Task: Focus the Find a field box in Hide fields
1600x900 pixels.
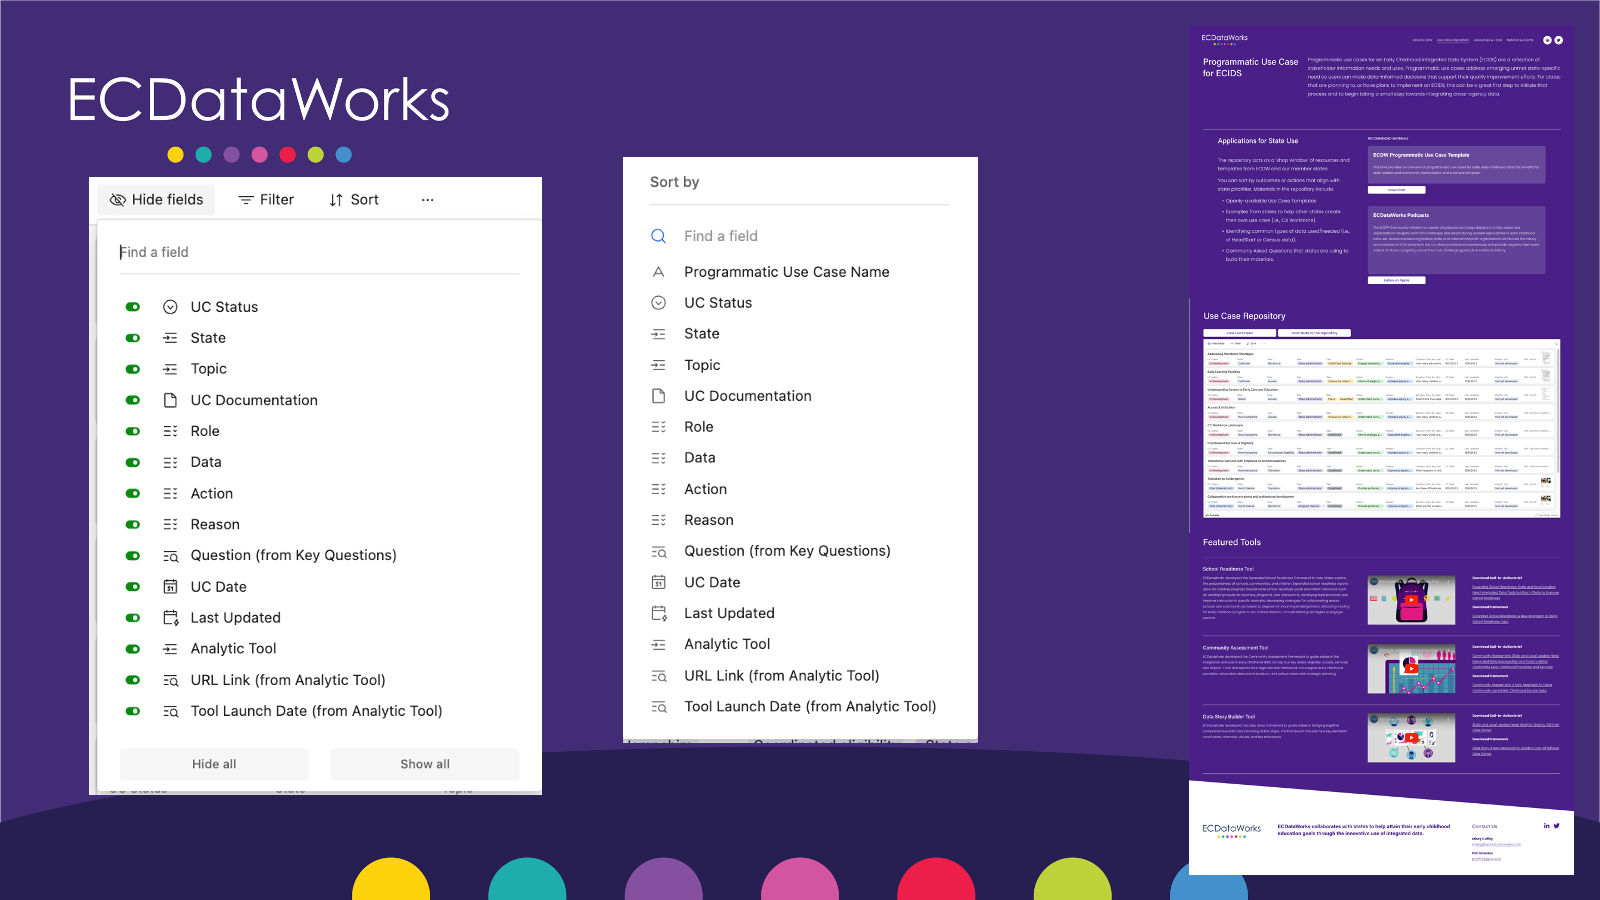Action: pyautogui.click(x=319, y=252)
